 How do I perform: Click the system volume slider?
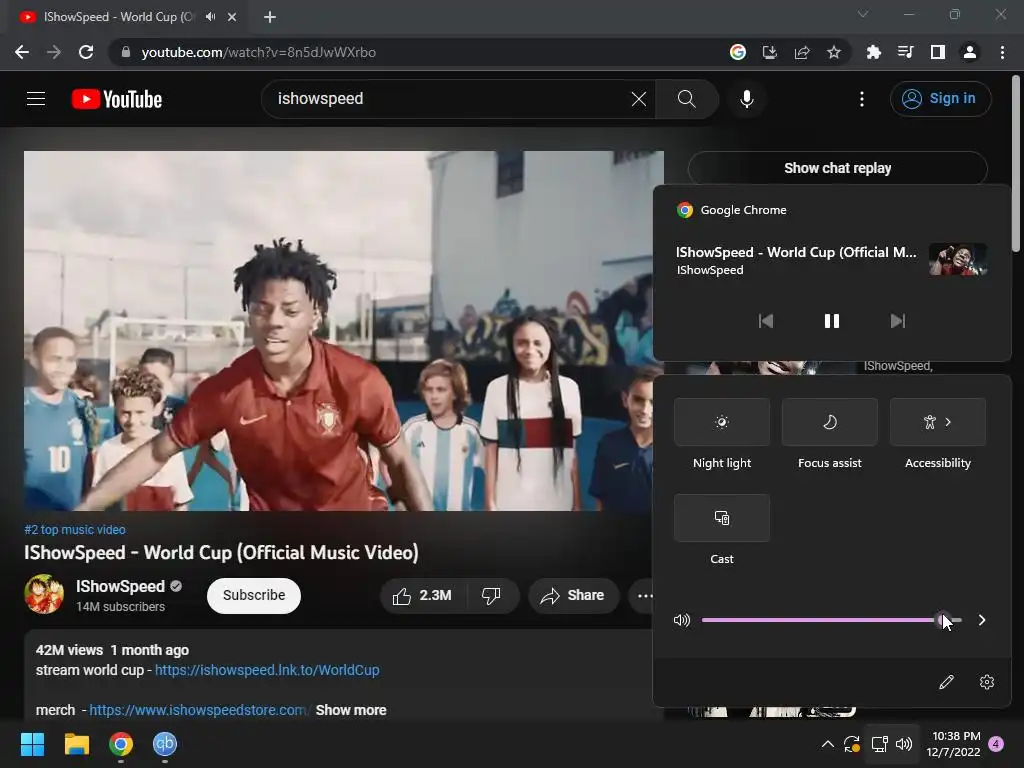(x=831, y=620)
